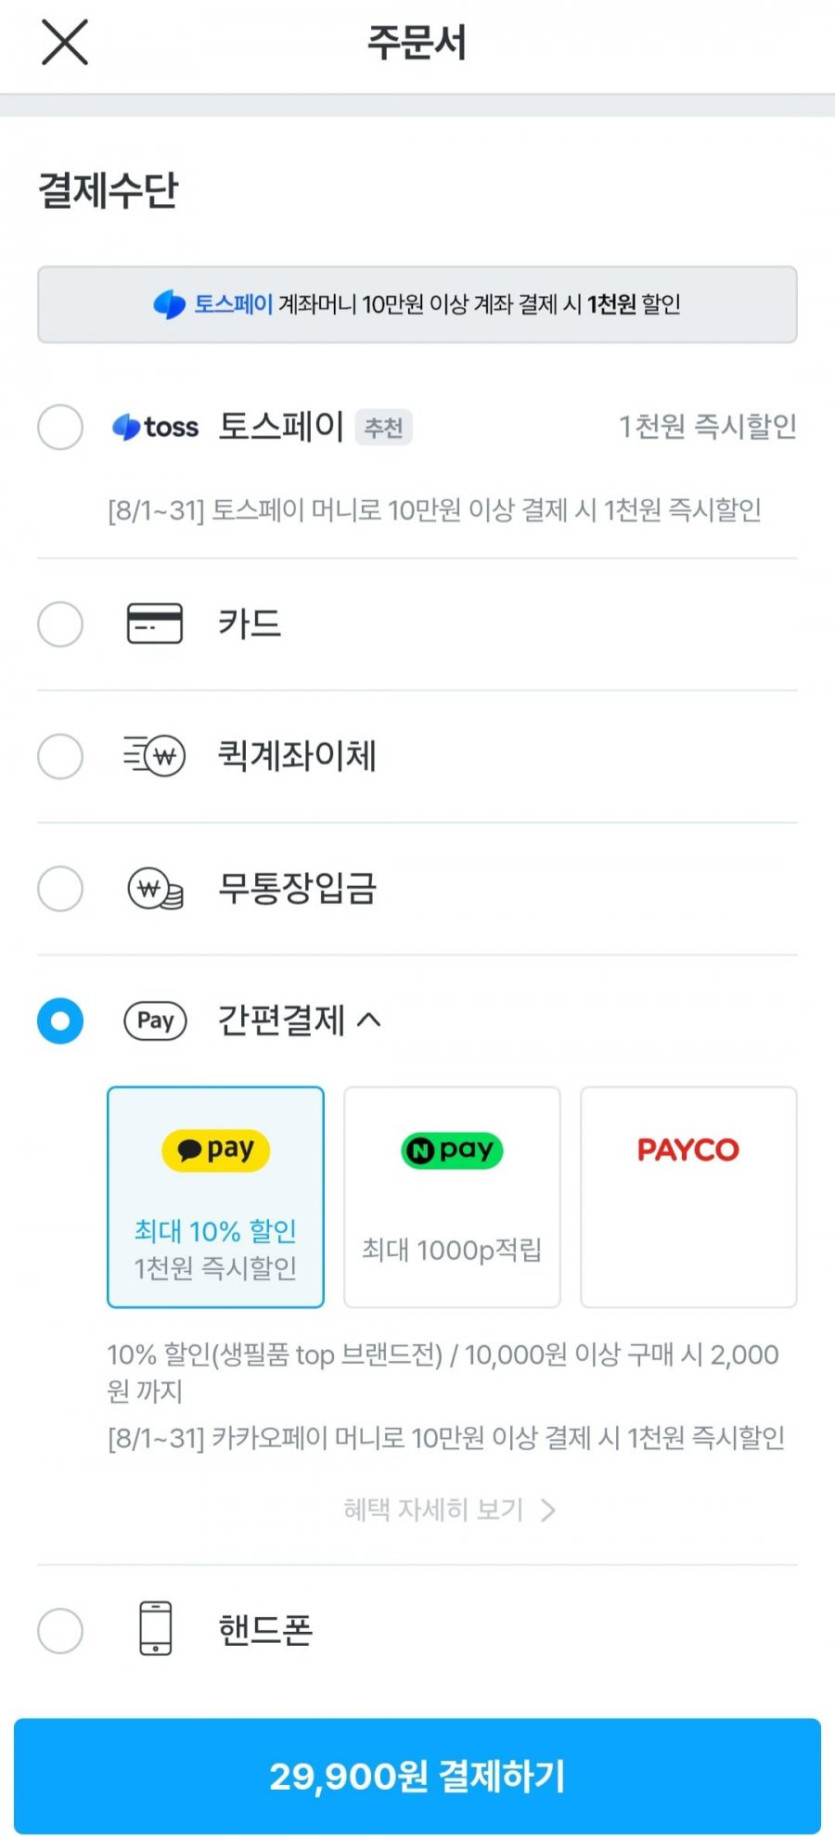
Task: Click the credit card icon
Action: [155, 624]
